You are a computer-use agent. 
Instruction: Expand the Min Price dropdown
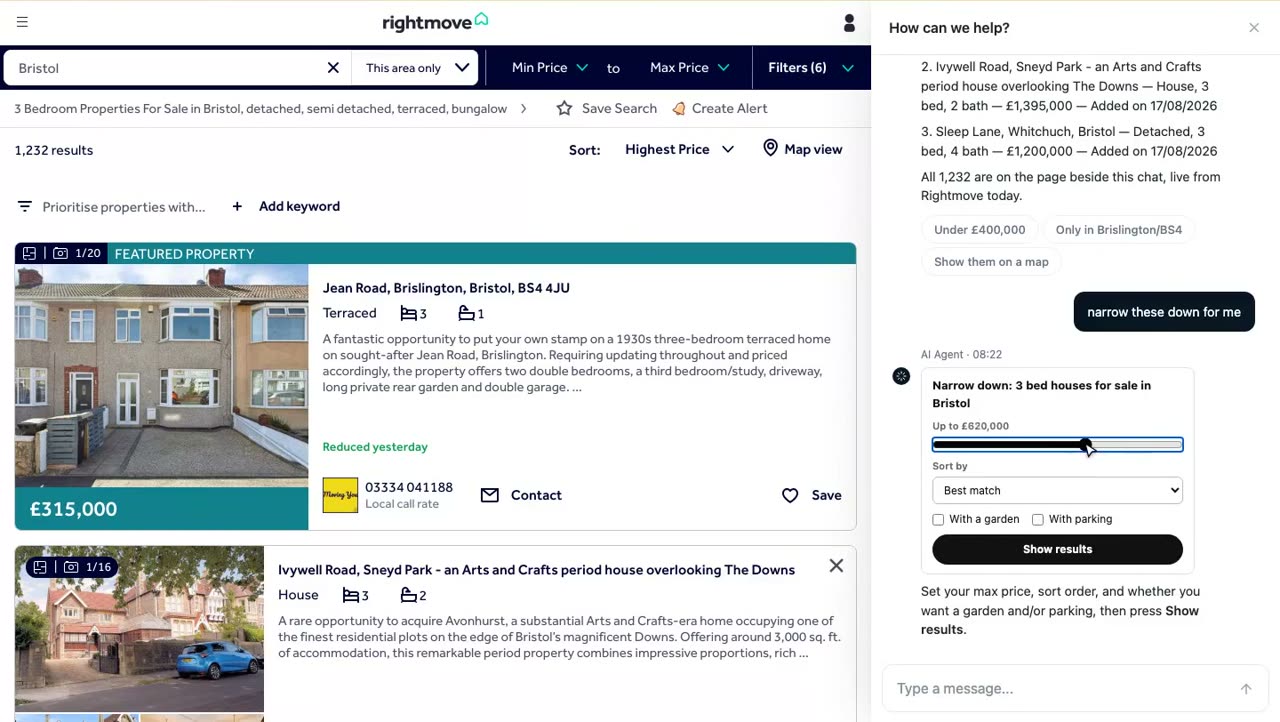click(x=549, y=68)
